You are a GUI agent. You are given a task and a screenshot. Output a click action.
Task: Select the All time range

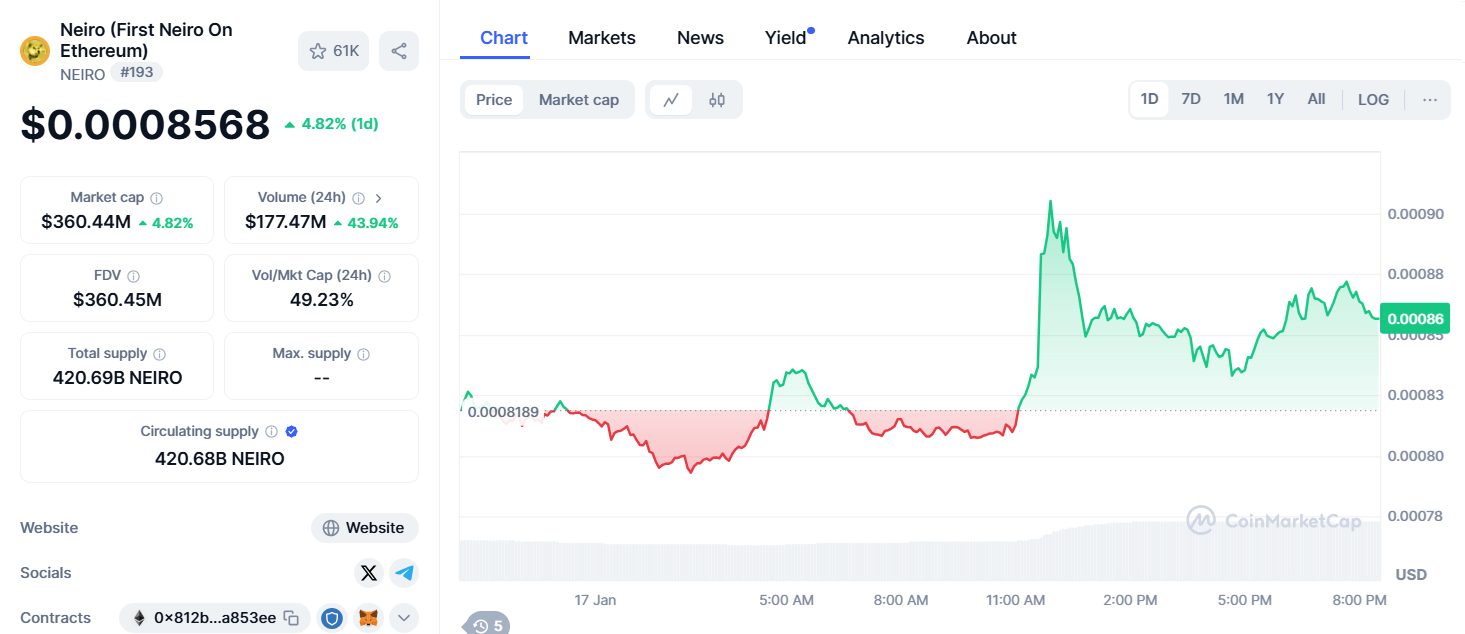point(1317,99)
